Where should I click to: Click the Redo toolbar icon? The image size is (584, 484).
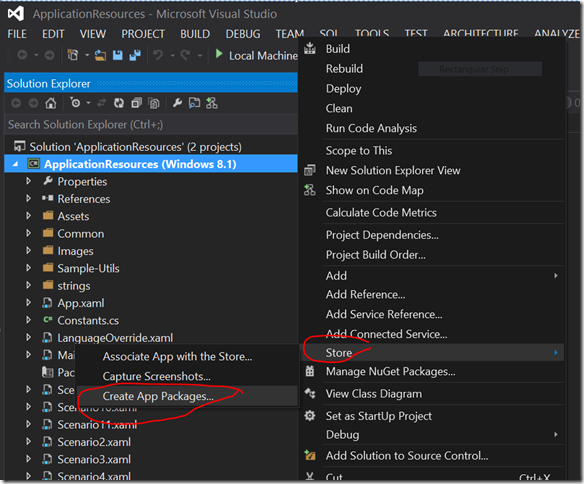tap(185, 55)
